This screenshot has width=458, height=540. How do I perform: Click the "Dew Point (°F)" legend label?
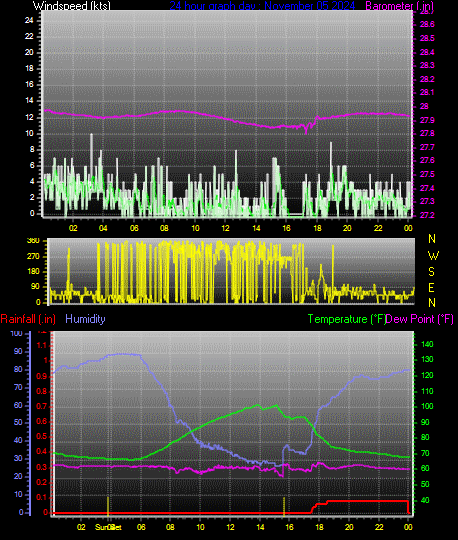point(419,319)
